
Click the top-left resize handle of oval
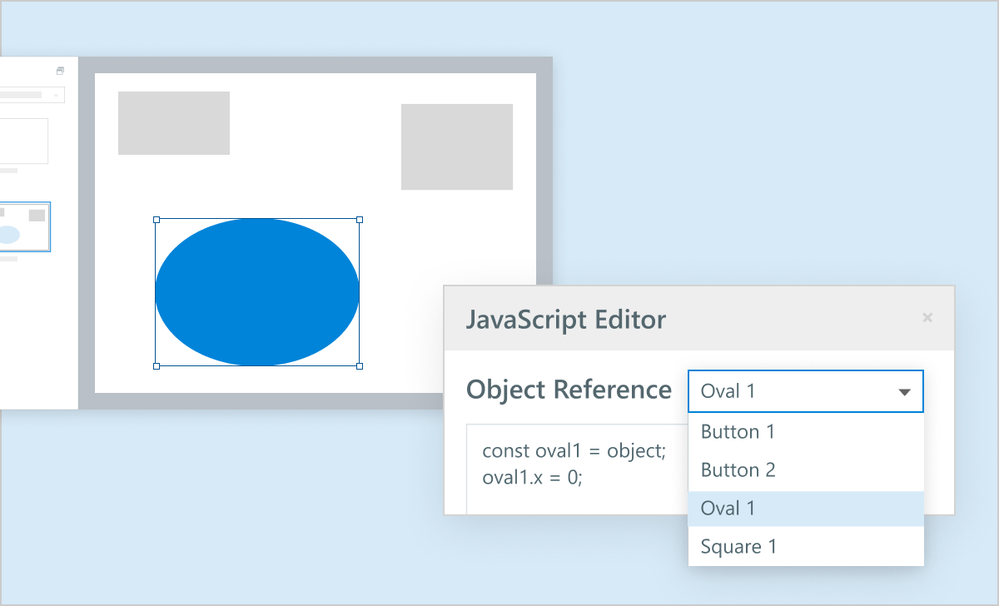coord(156,219)
